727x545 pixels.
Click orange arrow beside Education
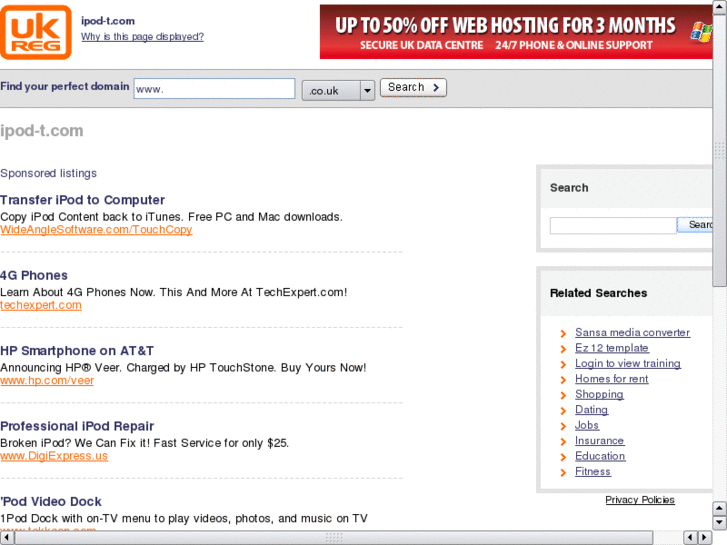pyautogui.click(x=563, y=457)
